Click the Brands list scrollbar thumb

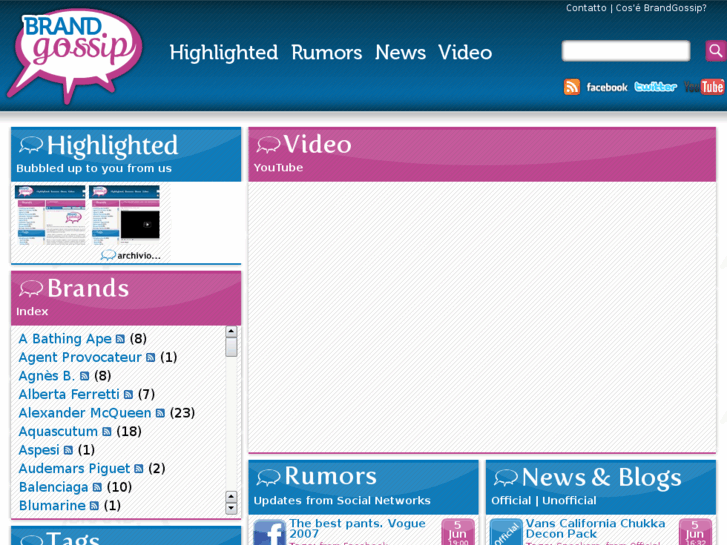point(231,347)
